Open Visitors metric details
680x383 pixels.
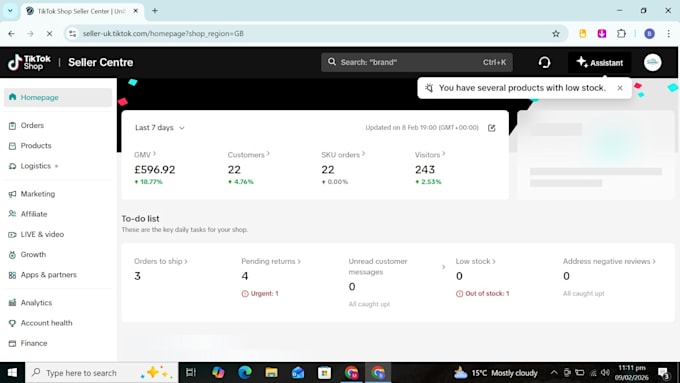pos(430,154)
